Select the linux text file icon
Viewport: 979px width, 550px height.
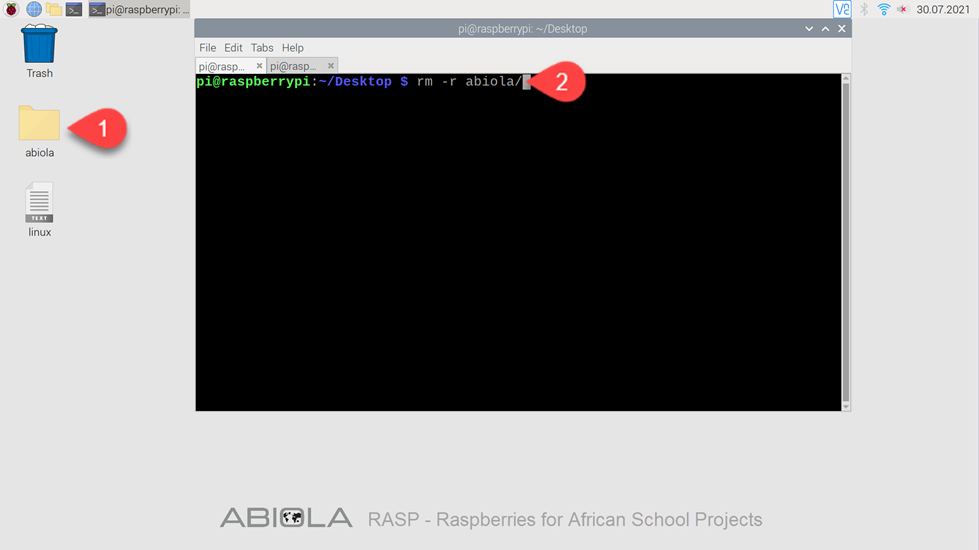tap(39, 210)
